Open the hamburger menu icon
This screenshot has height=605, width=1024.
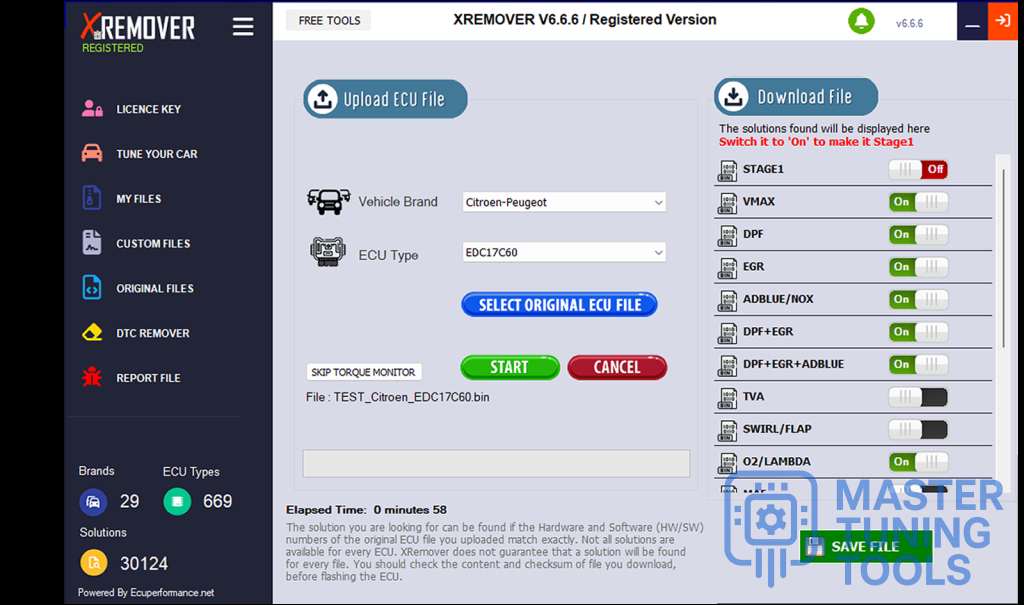[x=243, y=27]
